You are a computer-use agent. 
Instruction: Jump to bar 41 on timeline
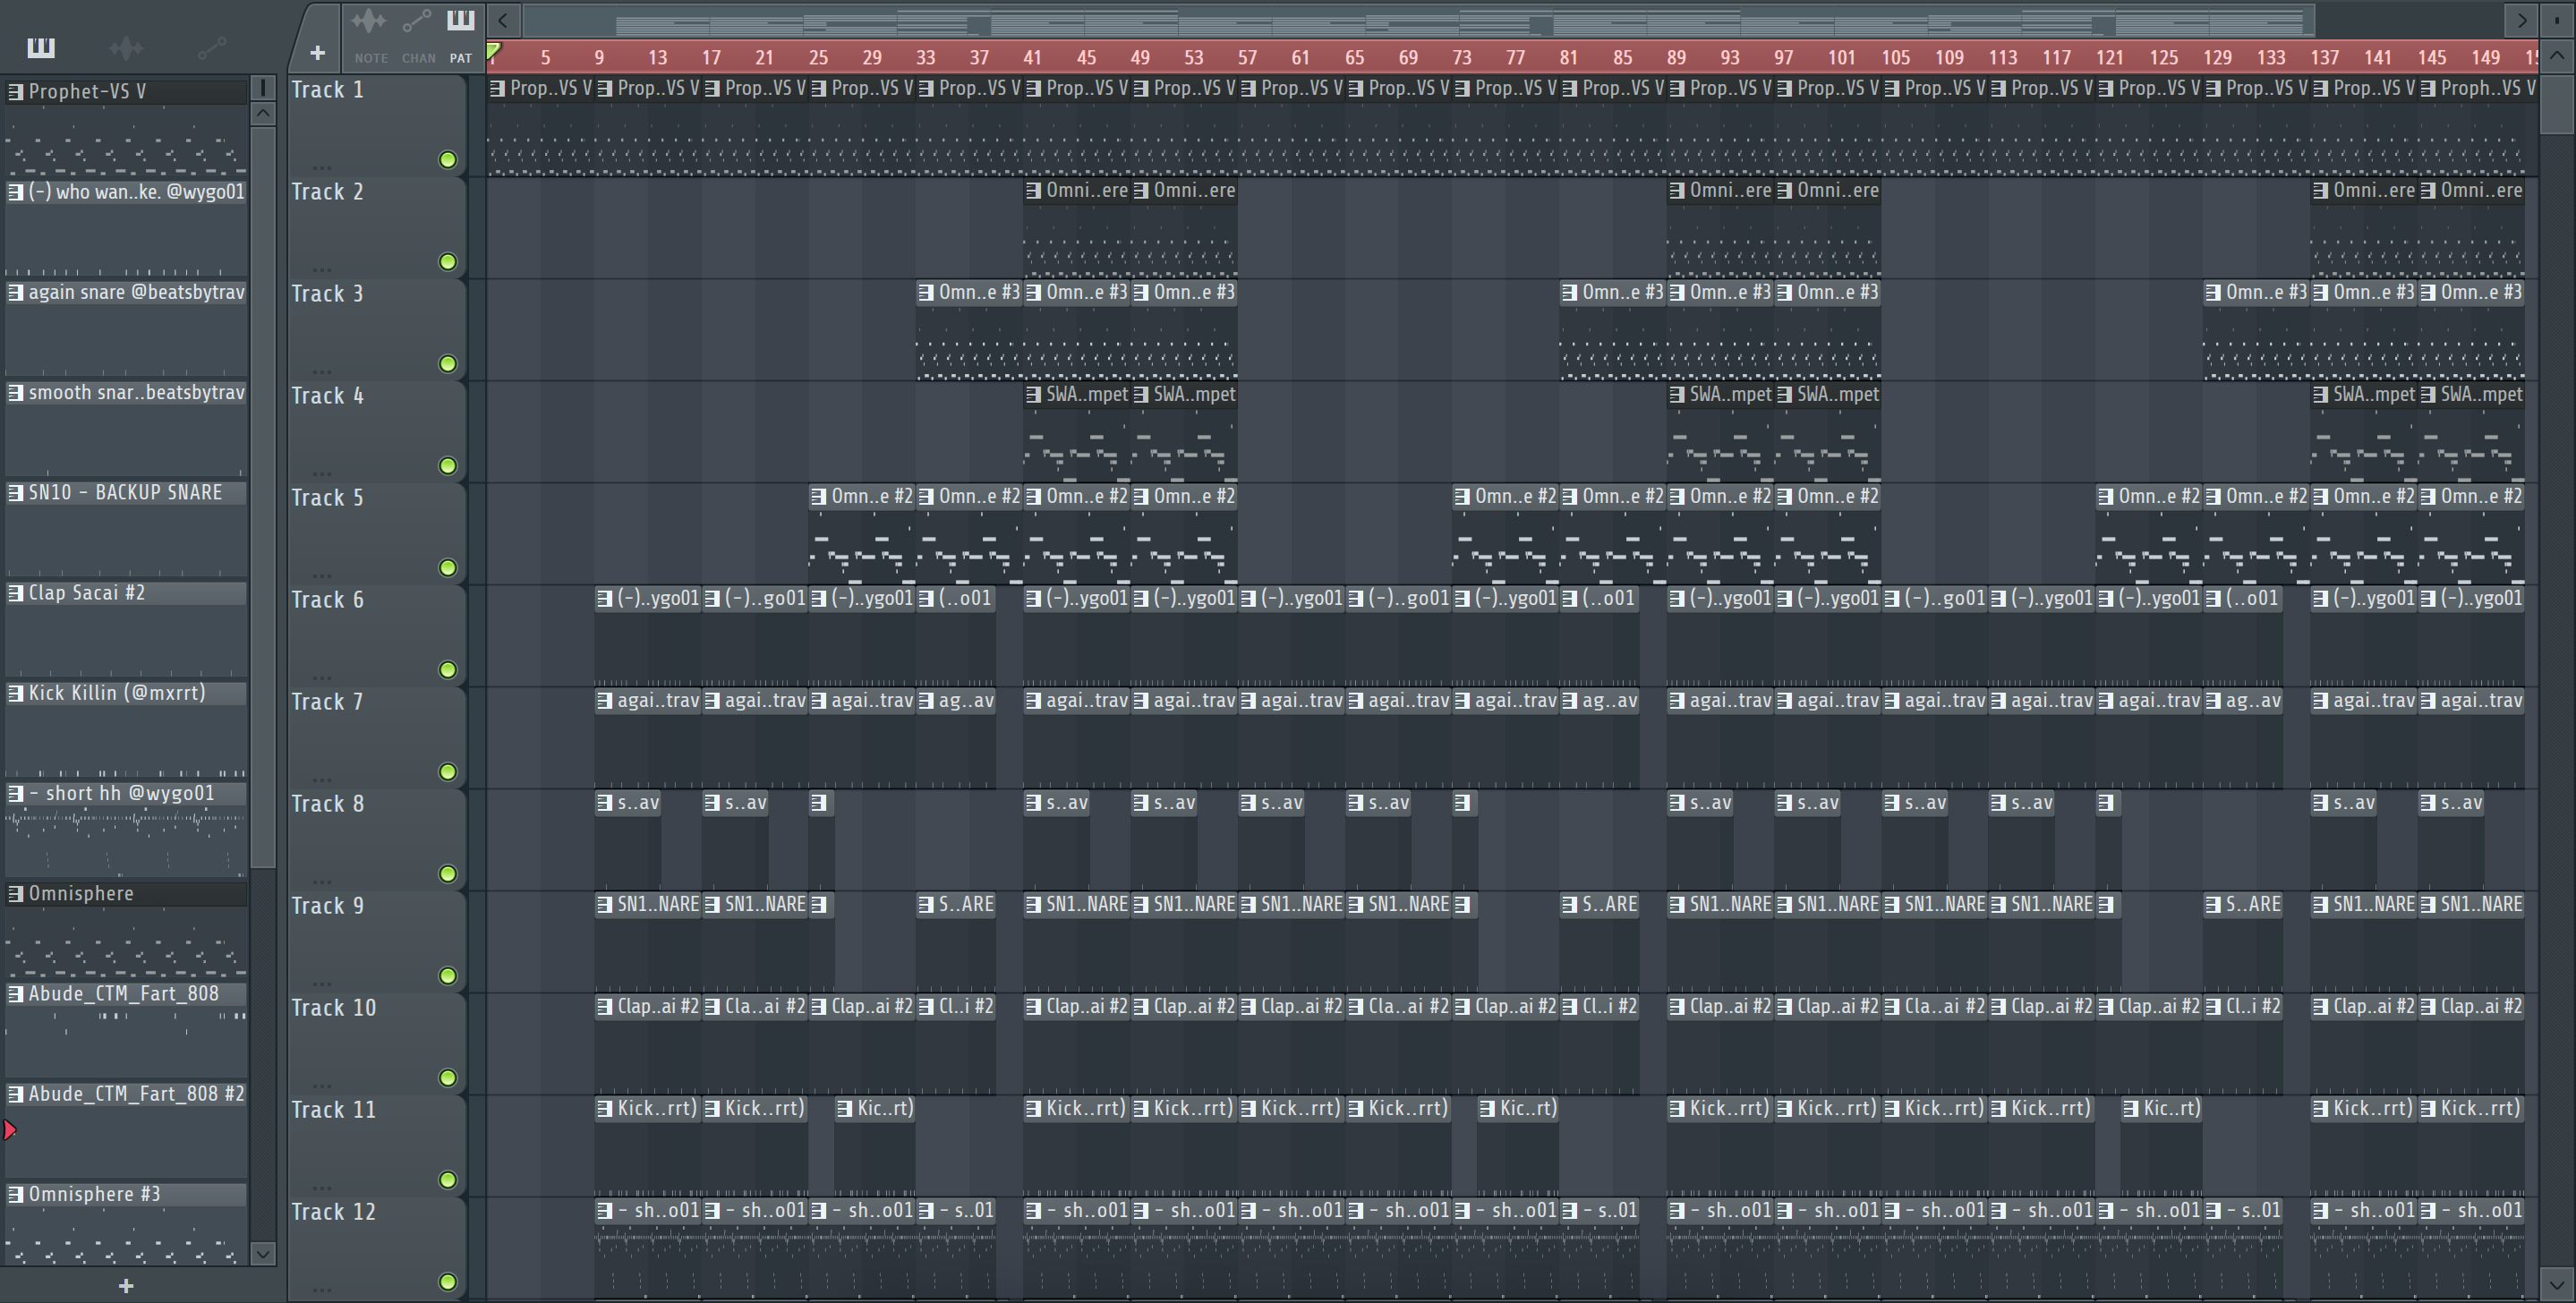click(x=1033, y=58)
